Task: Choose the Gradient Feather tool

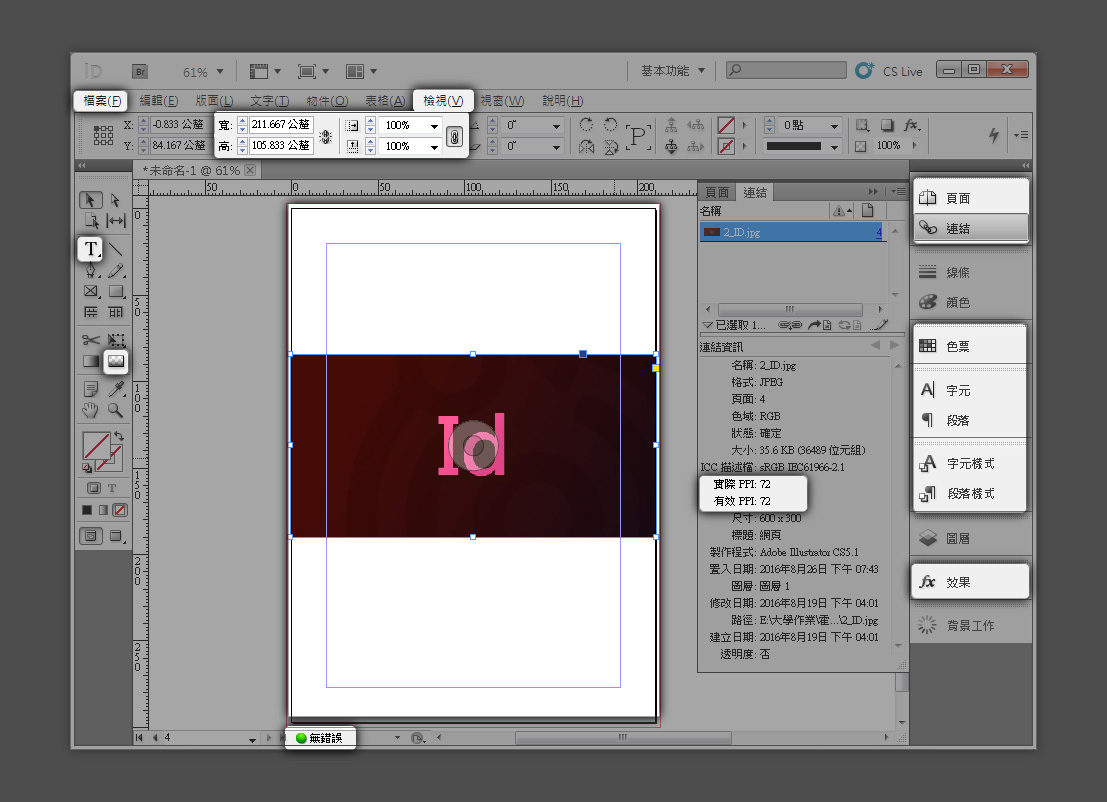Action: click(x=116, y=361)
